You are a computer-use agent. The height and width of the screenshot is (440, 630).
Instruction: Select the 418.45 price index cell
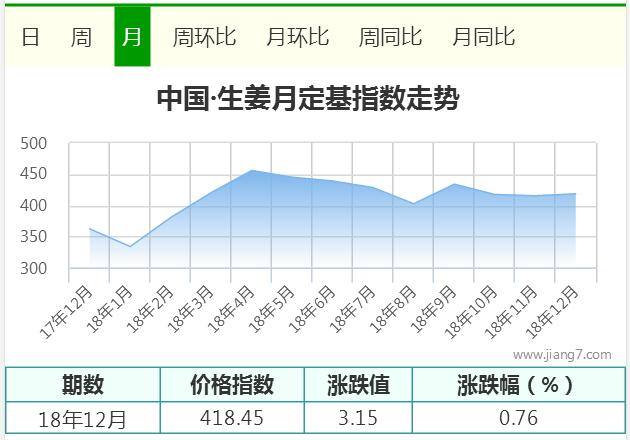pos(232,418)
